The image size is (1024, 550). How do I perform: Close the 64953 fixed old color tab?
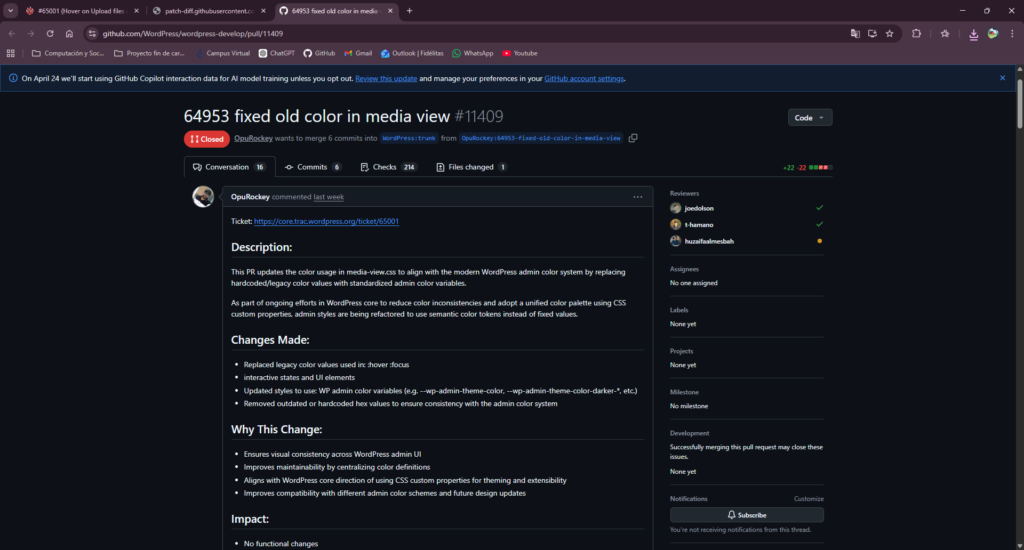click(390, 10)
